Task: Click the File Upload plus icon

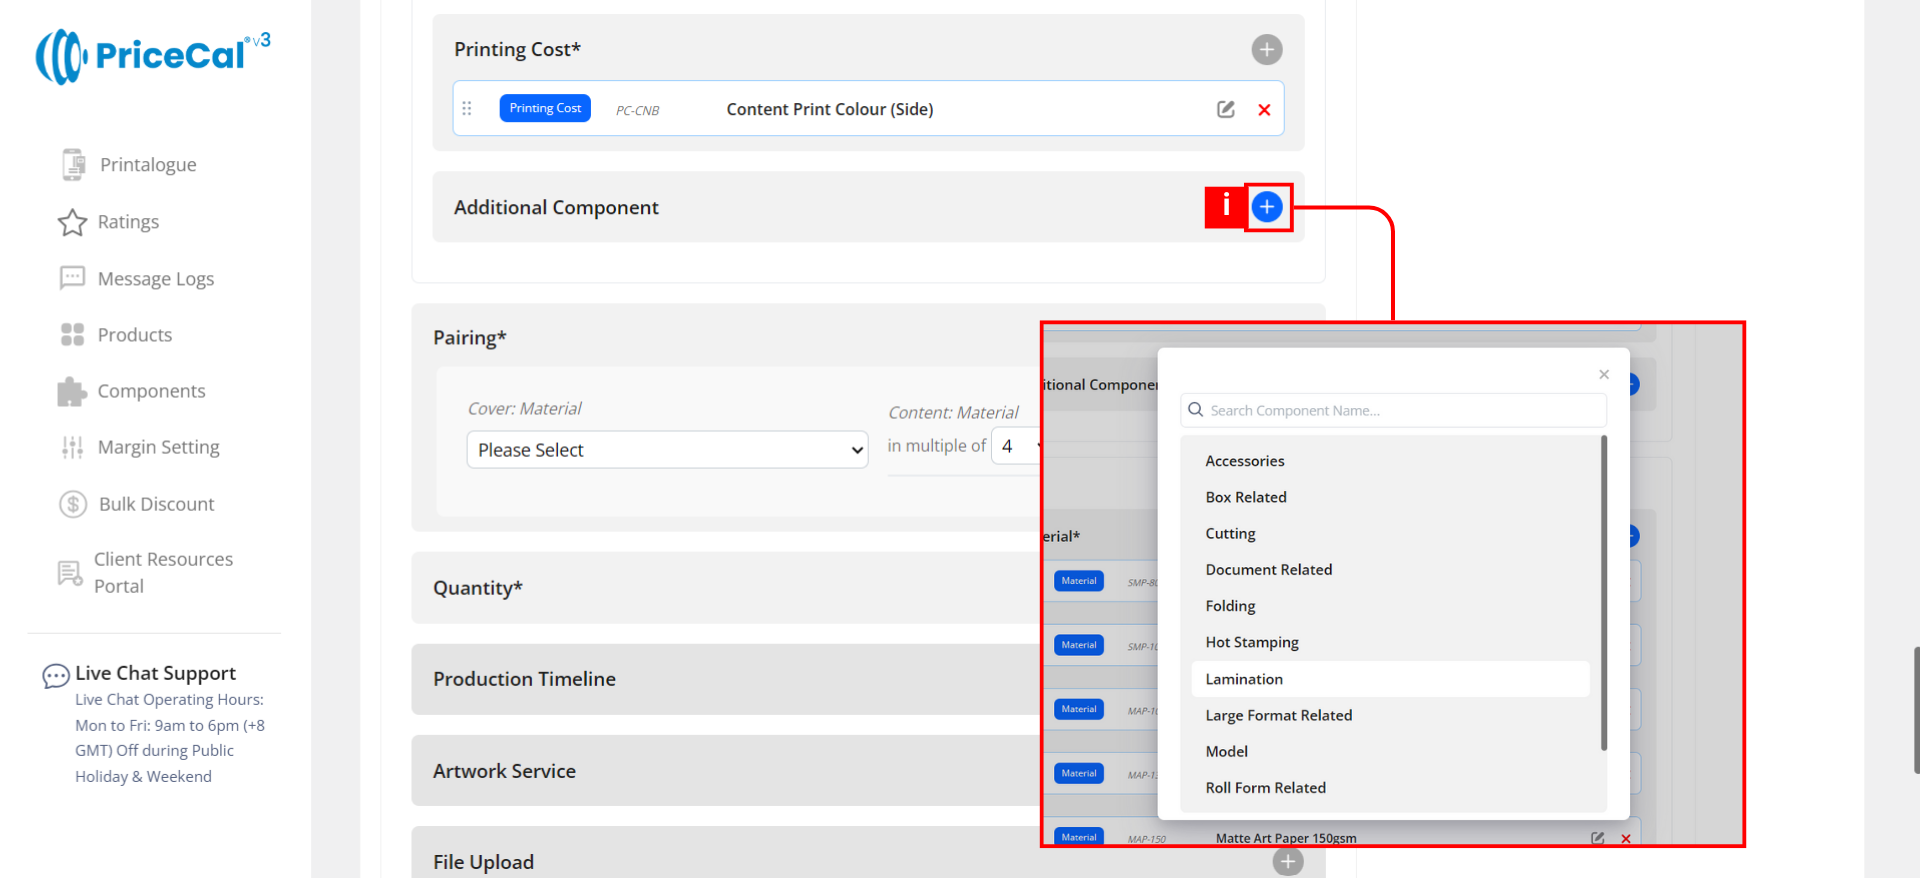Action: [x=1287, y=861]
